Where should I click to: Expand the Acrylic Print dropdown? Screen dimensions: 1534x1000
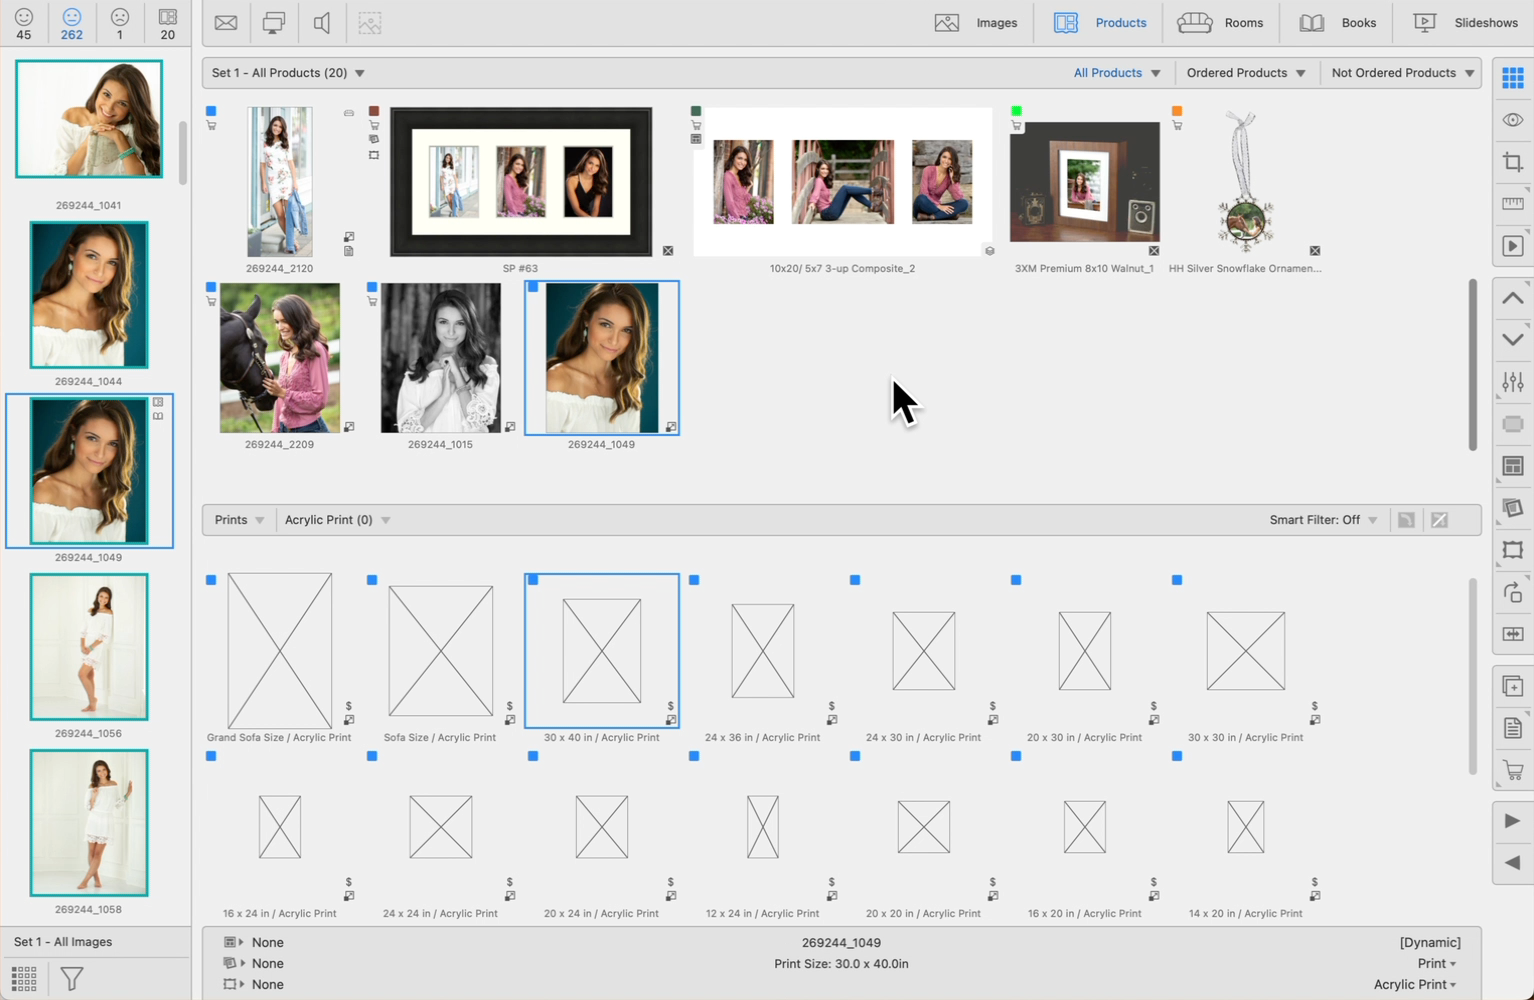tap(337, 520)
